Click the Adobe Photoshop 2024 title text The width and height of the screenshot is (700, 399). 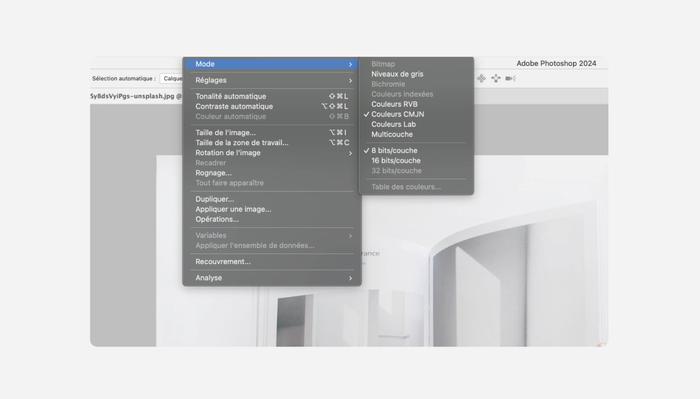tap(556, 63)
